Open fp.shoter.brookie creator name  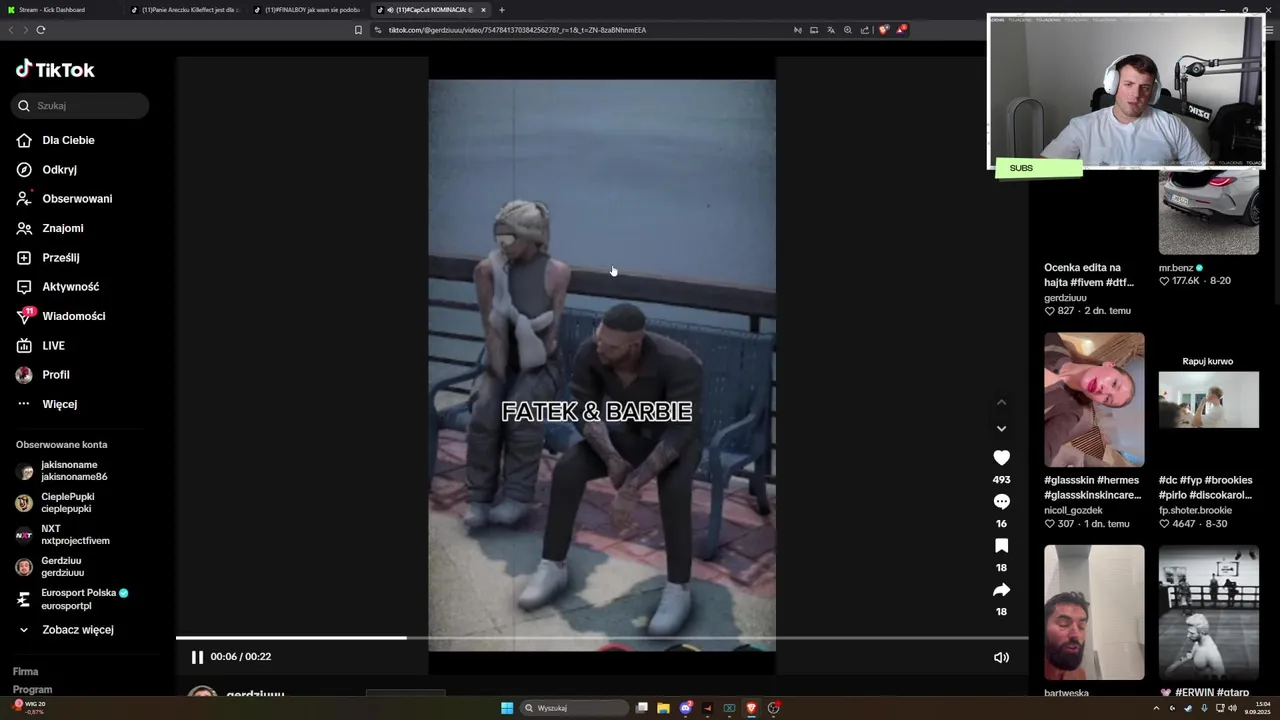click(1195, 510)
